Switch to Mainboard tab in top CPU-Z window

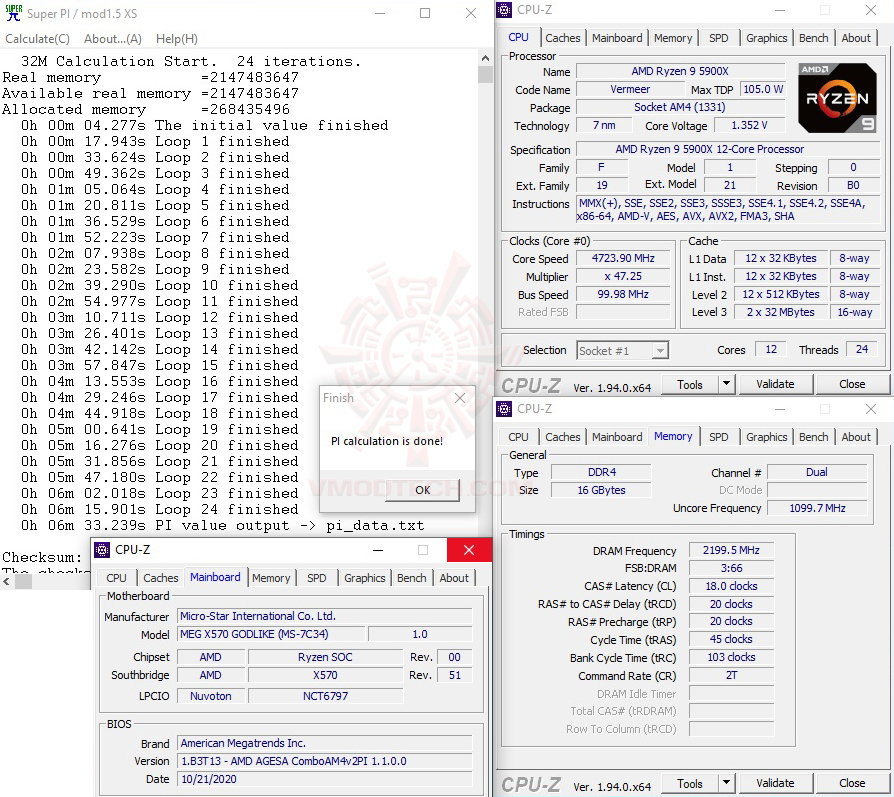617,38
